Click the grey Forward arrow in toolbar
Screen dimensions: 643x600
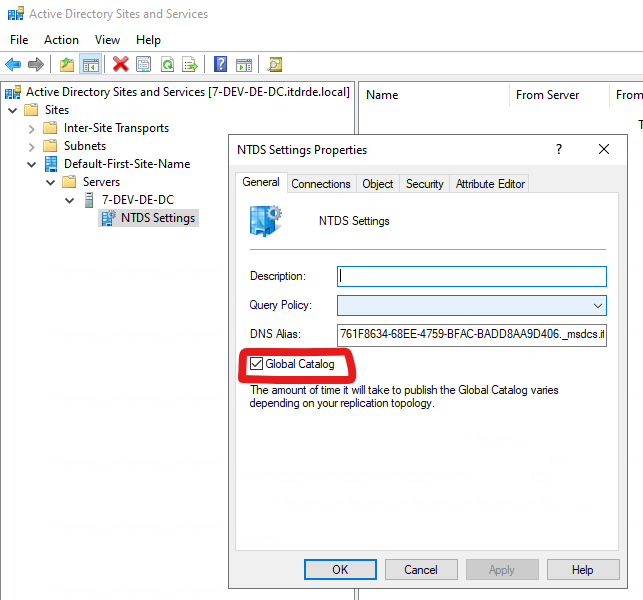click(x=36, y=64)
